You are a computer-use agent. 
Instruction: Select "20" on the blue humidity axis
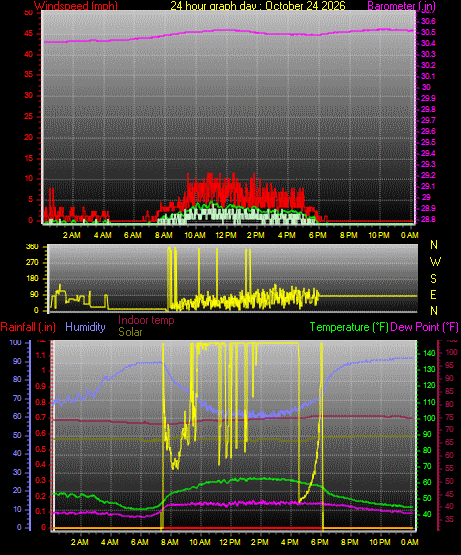click(17, 491)
